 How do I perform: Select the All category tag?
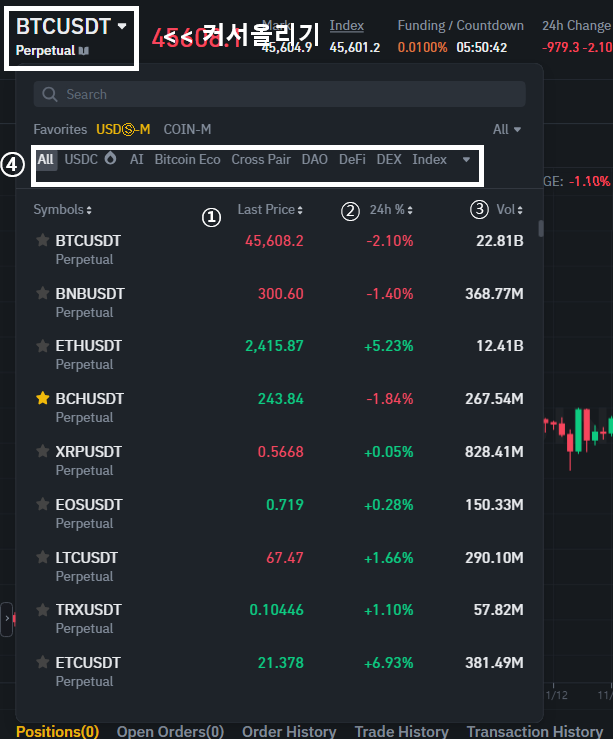coord(46,159)
